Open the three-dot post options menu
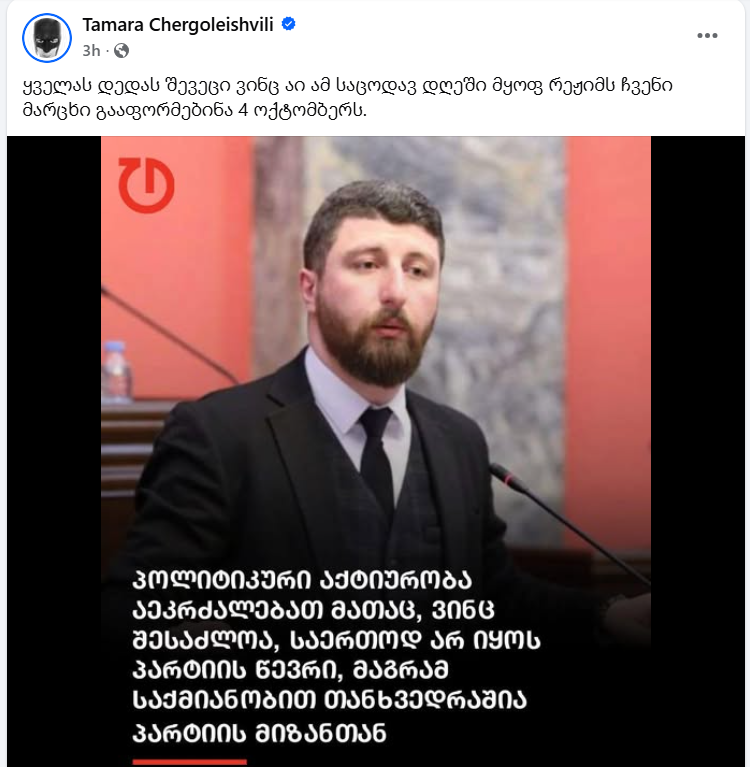The width and height of the screenshot is (750, 767). click(707, 36)
